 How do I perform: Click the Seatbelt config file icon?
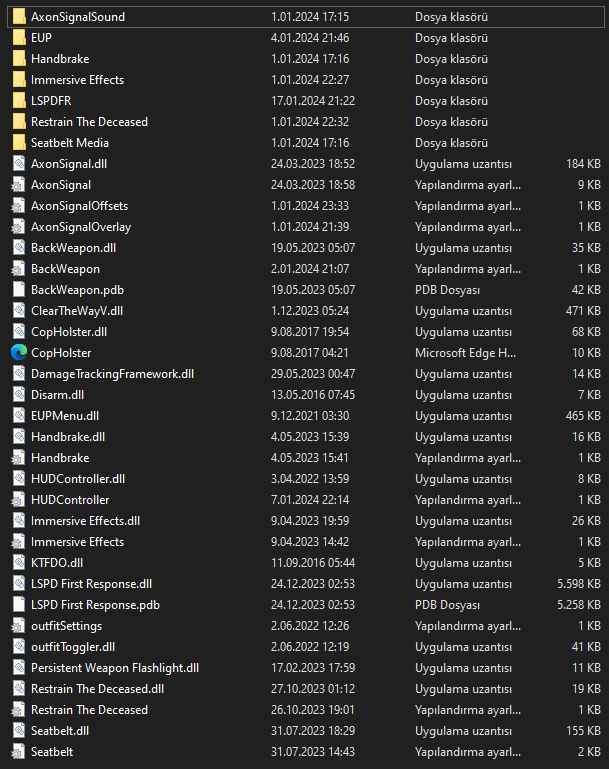19,752
